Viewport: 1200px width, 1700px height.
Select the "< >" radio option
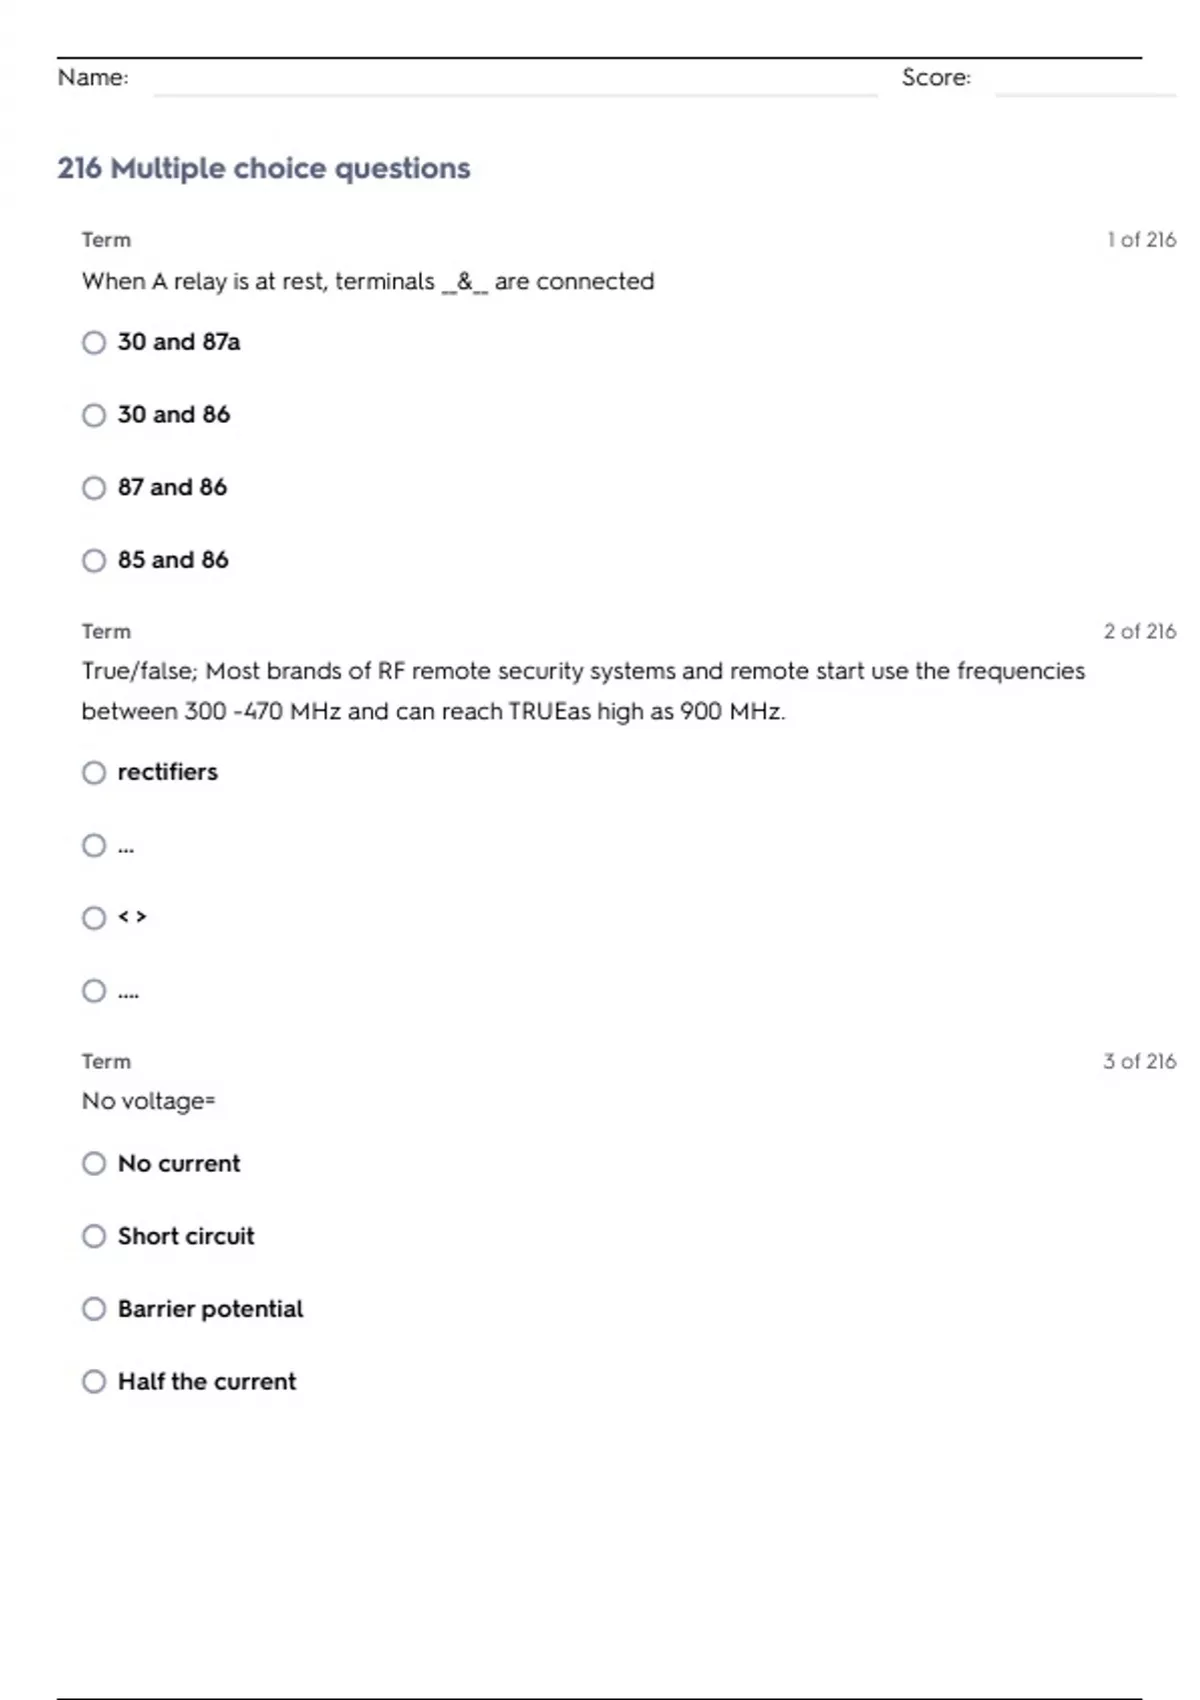94,918
